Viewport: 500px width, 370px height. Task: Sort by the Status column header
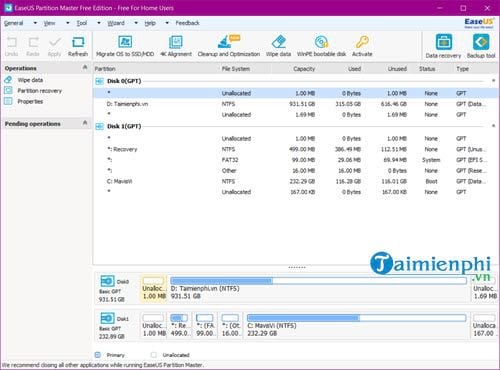tap(427, 69)
